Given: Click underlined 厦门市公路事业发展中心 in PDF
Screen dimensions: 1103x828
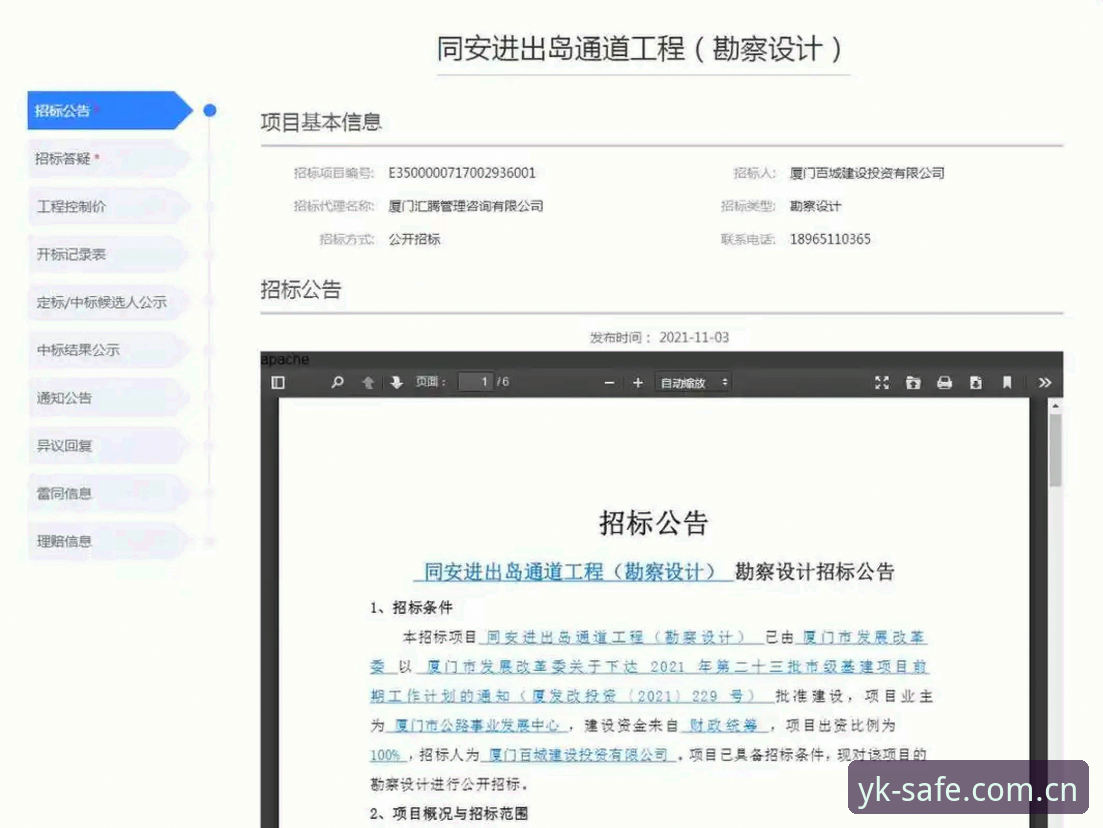Looking at the screenshot, I should click(476, 725).
